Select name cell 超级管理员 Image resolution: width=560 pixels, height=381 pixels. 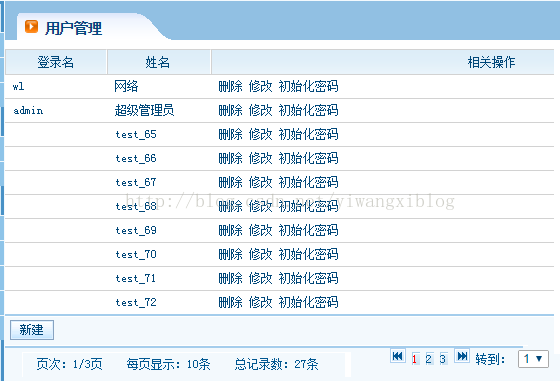point(144,110)
